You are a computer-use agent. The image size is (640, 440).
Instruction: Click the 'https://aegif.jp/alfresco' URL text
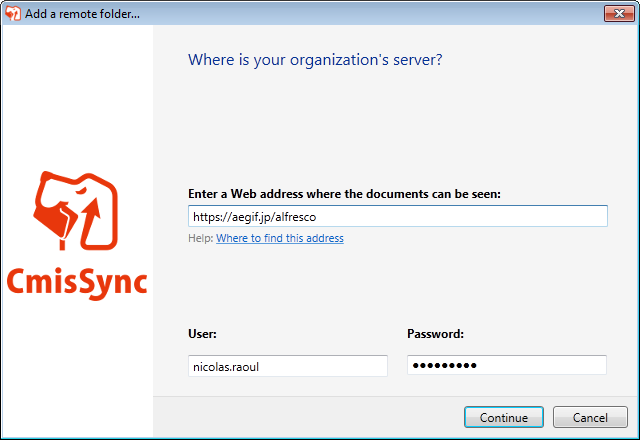[253, 216]
